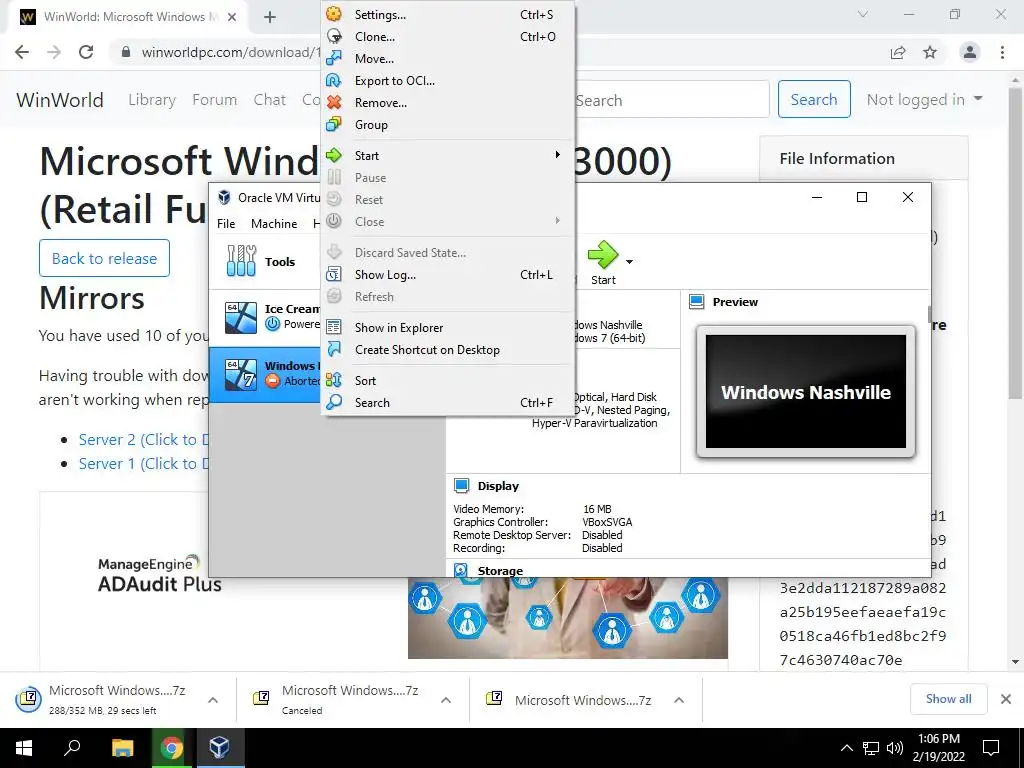Click the Export to OCI icon

coord(334,80)
